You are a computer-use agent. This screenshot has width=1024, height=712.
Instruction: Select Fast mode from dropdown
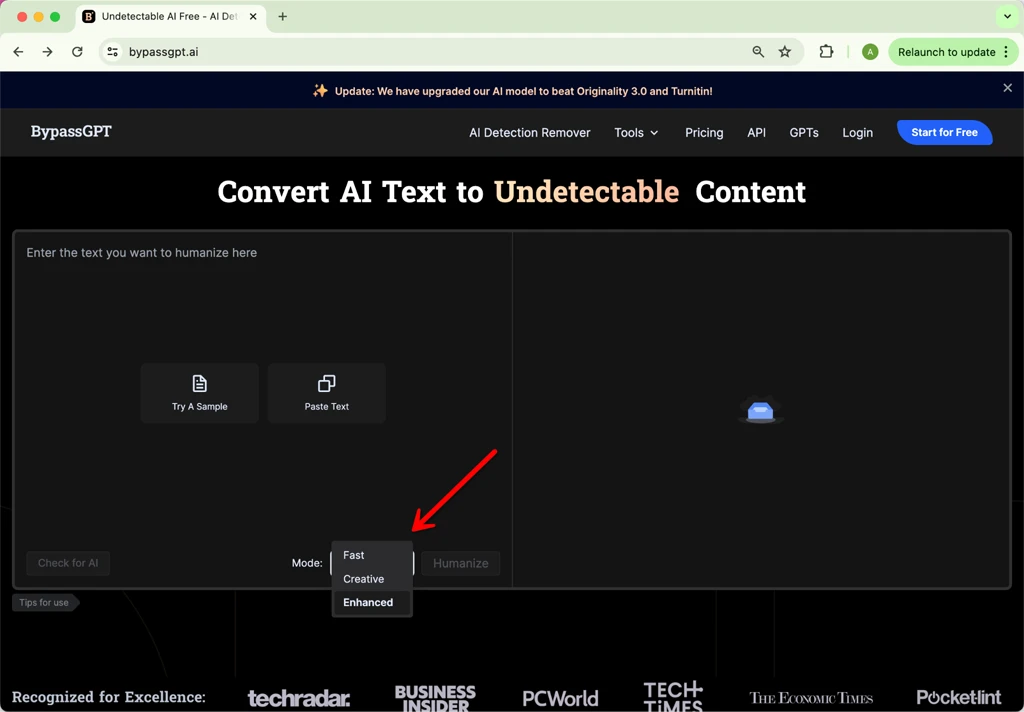(x=372, y=555)
